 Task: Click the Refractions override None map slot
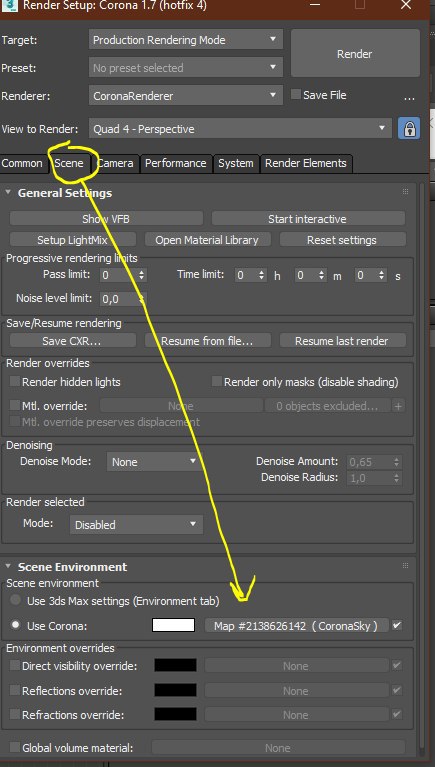point(297,715)
